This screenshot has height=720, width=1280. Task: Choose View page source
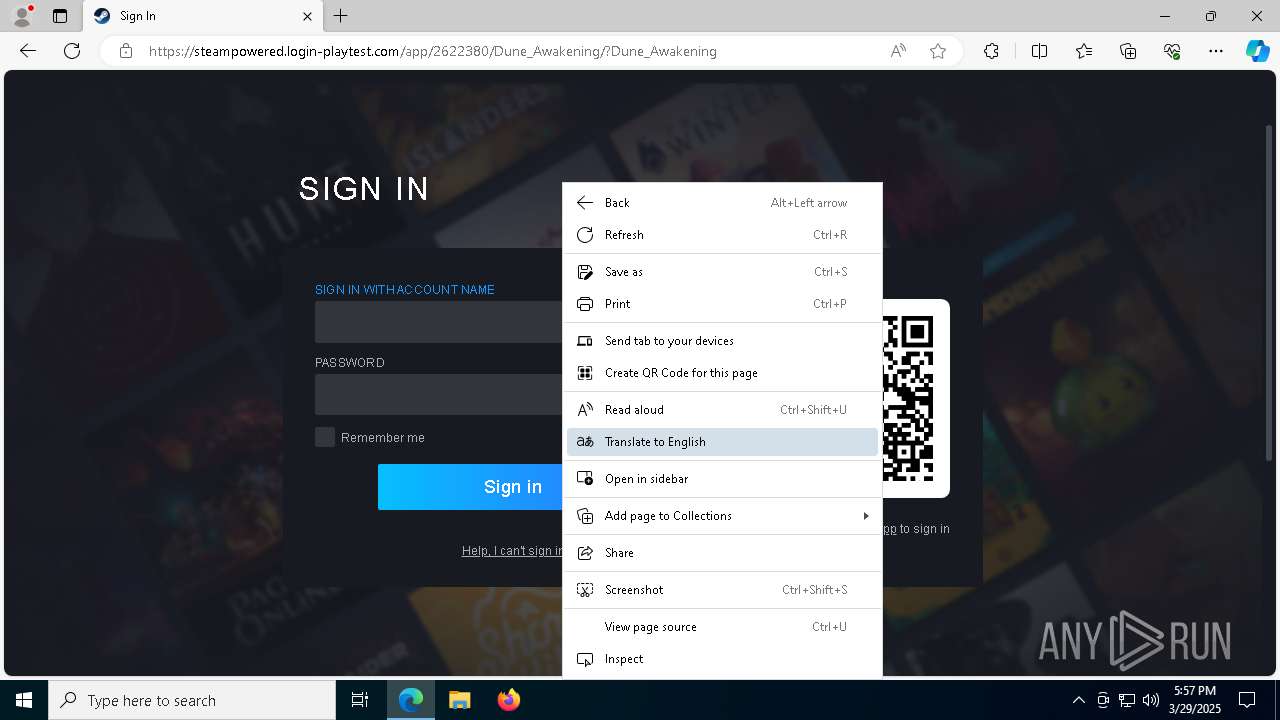pyautogui.click(x=722, y=627)
